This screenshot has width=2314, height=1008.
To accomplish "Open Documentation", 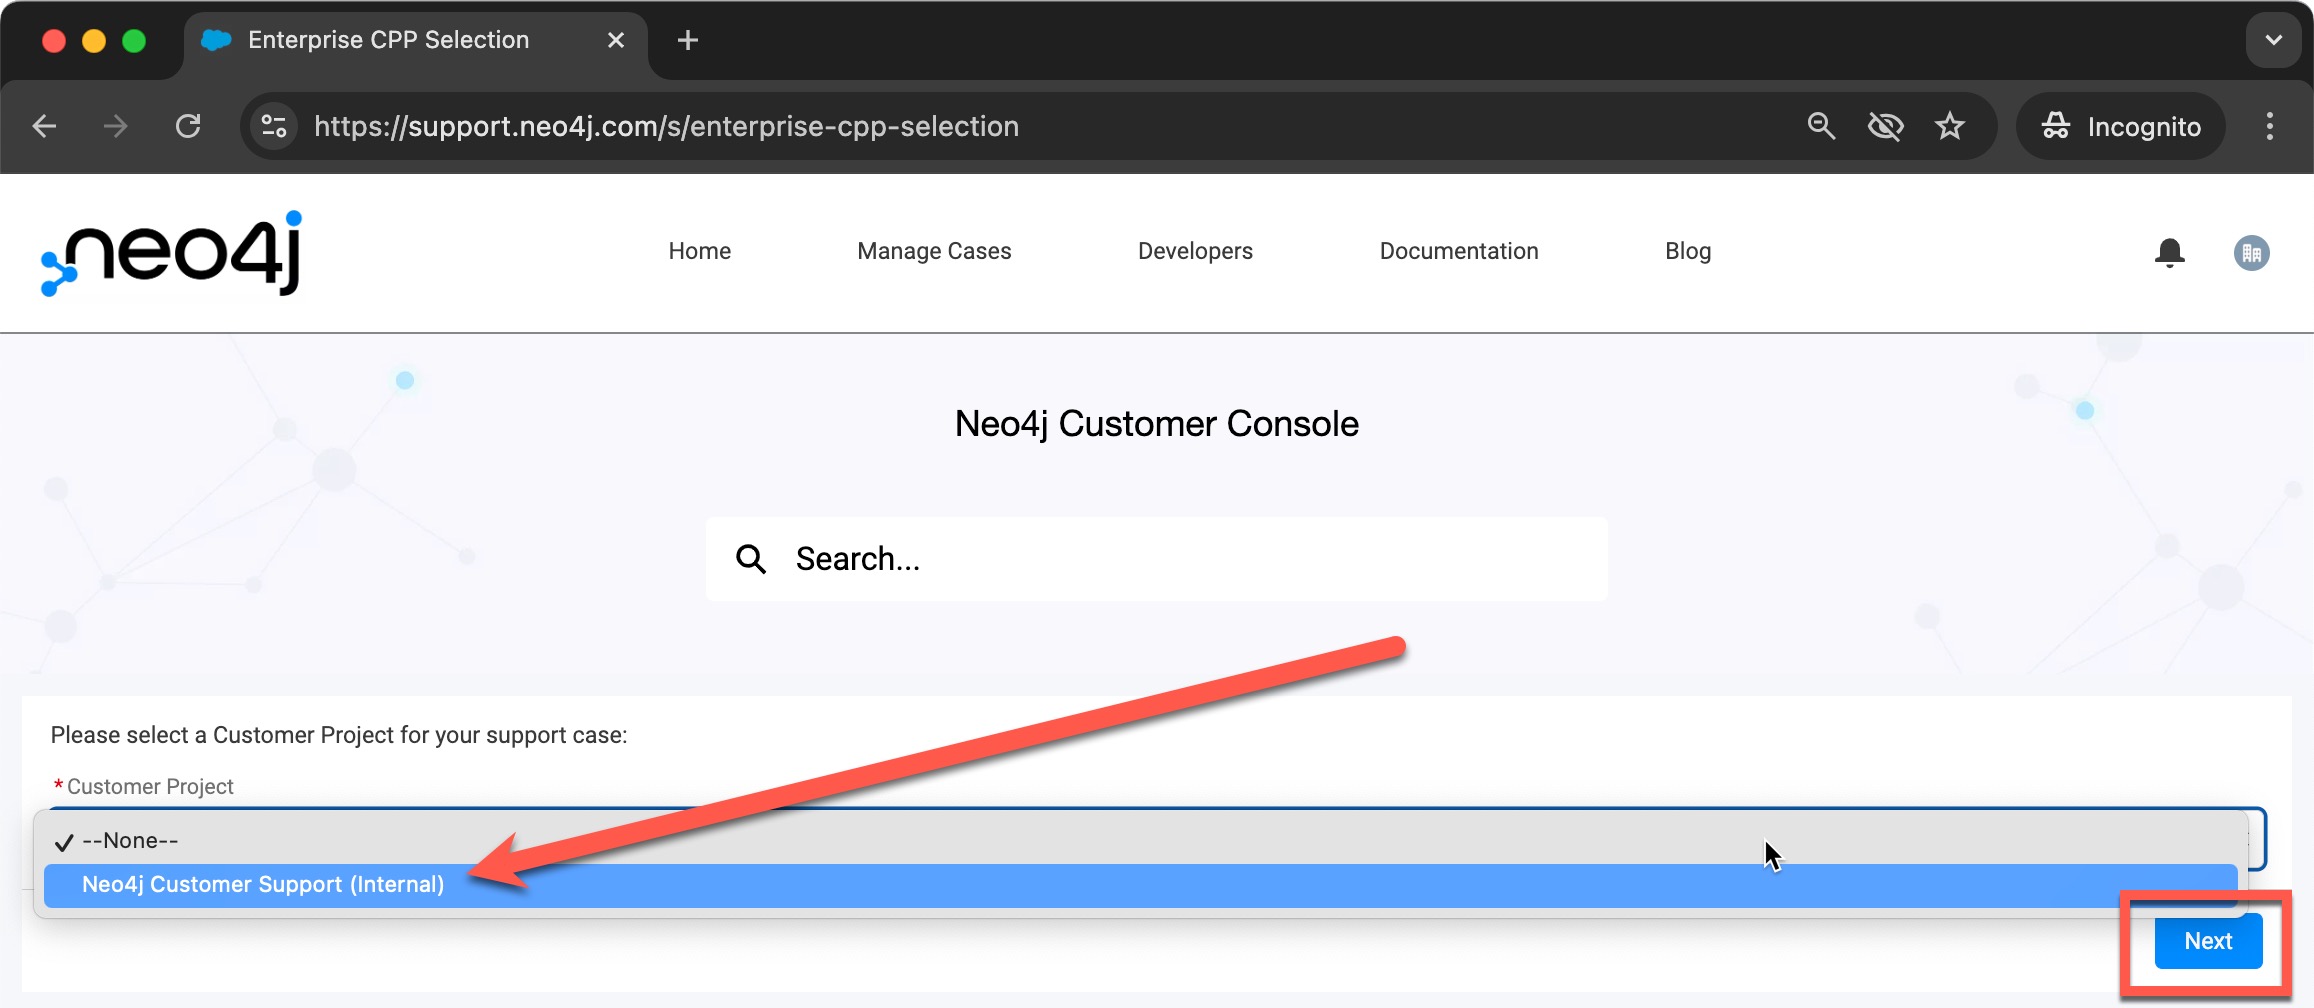I will (1459, 251).
